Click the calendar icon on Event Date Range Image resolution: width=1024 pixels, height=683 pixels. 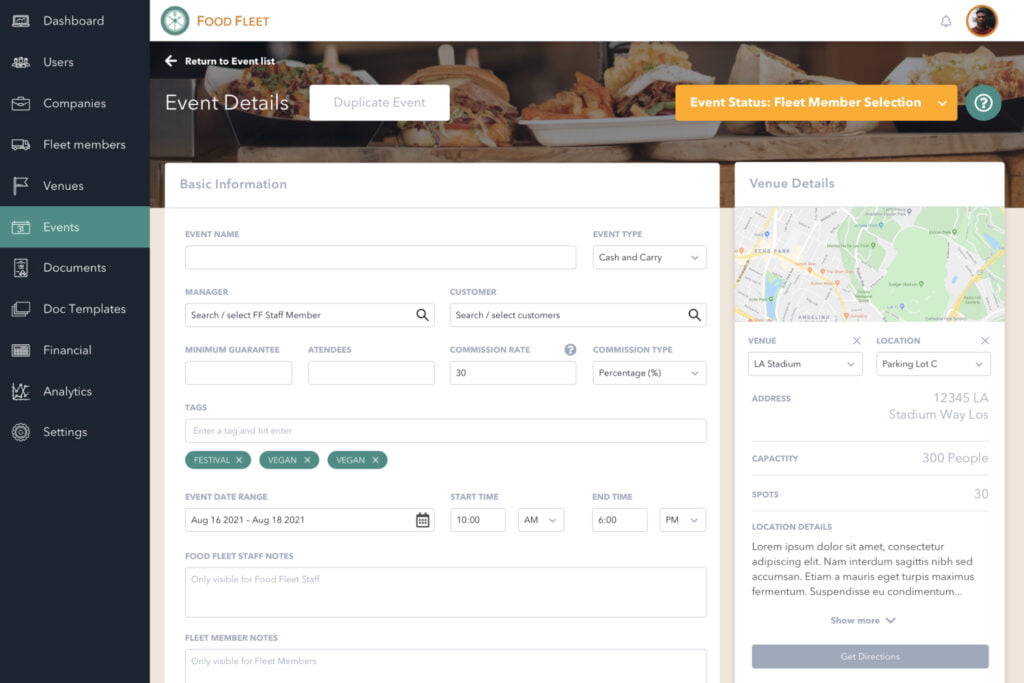coord(422,519)
